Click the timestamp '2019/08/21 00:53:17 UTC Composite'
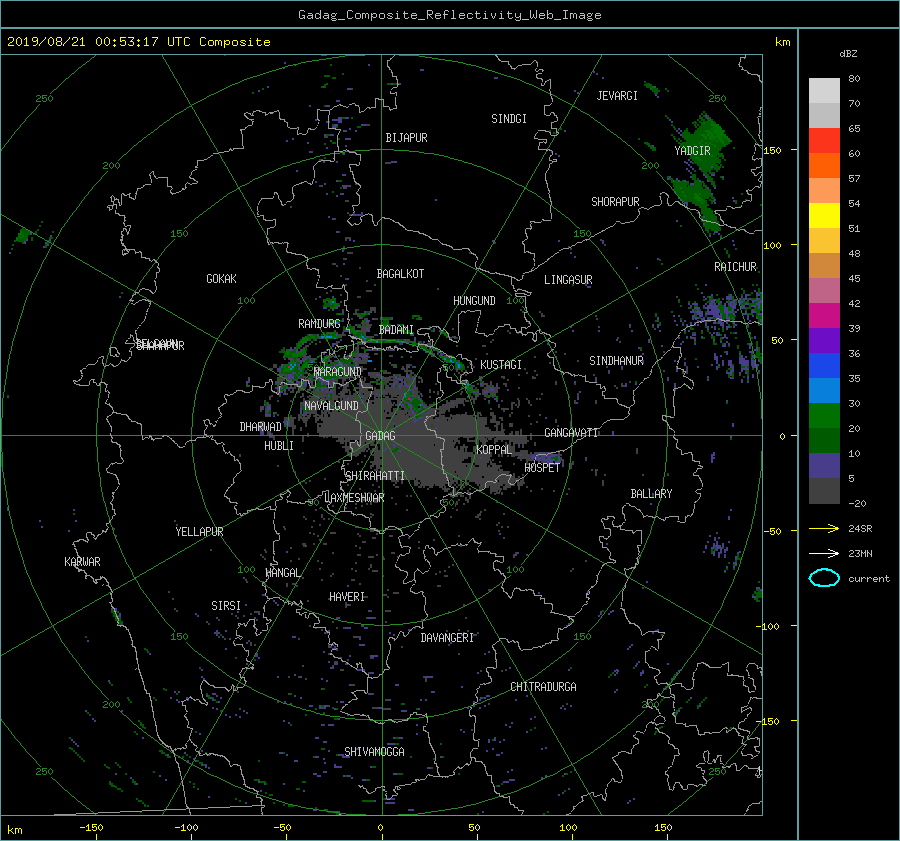Image resolution: width=900 pixels, height=841 pixels. 138,42
